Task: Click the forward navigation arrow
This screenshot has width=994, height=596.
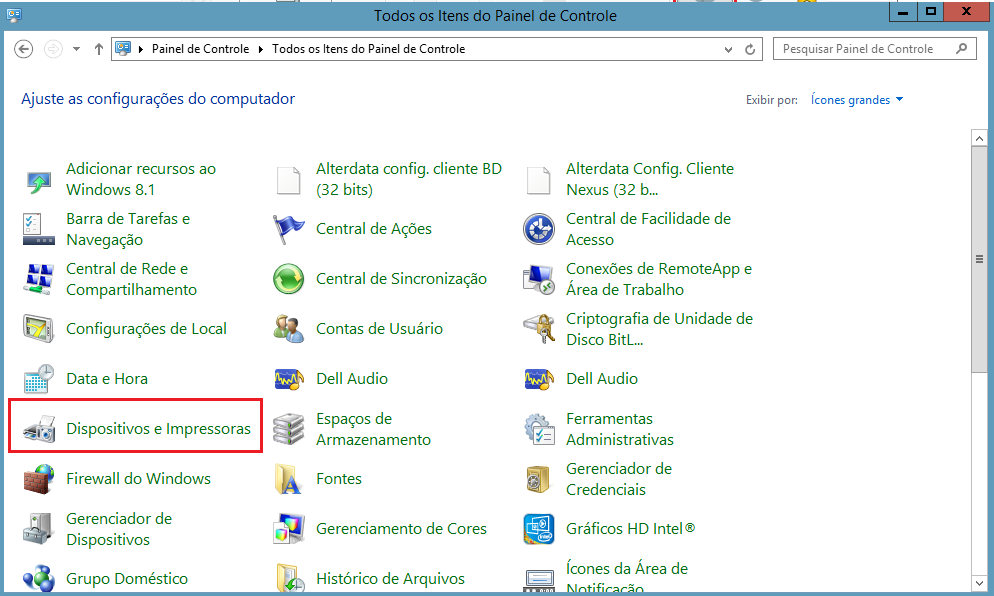Action: (53, 49)
